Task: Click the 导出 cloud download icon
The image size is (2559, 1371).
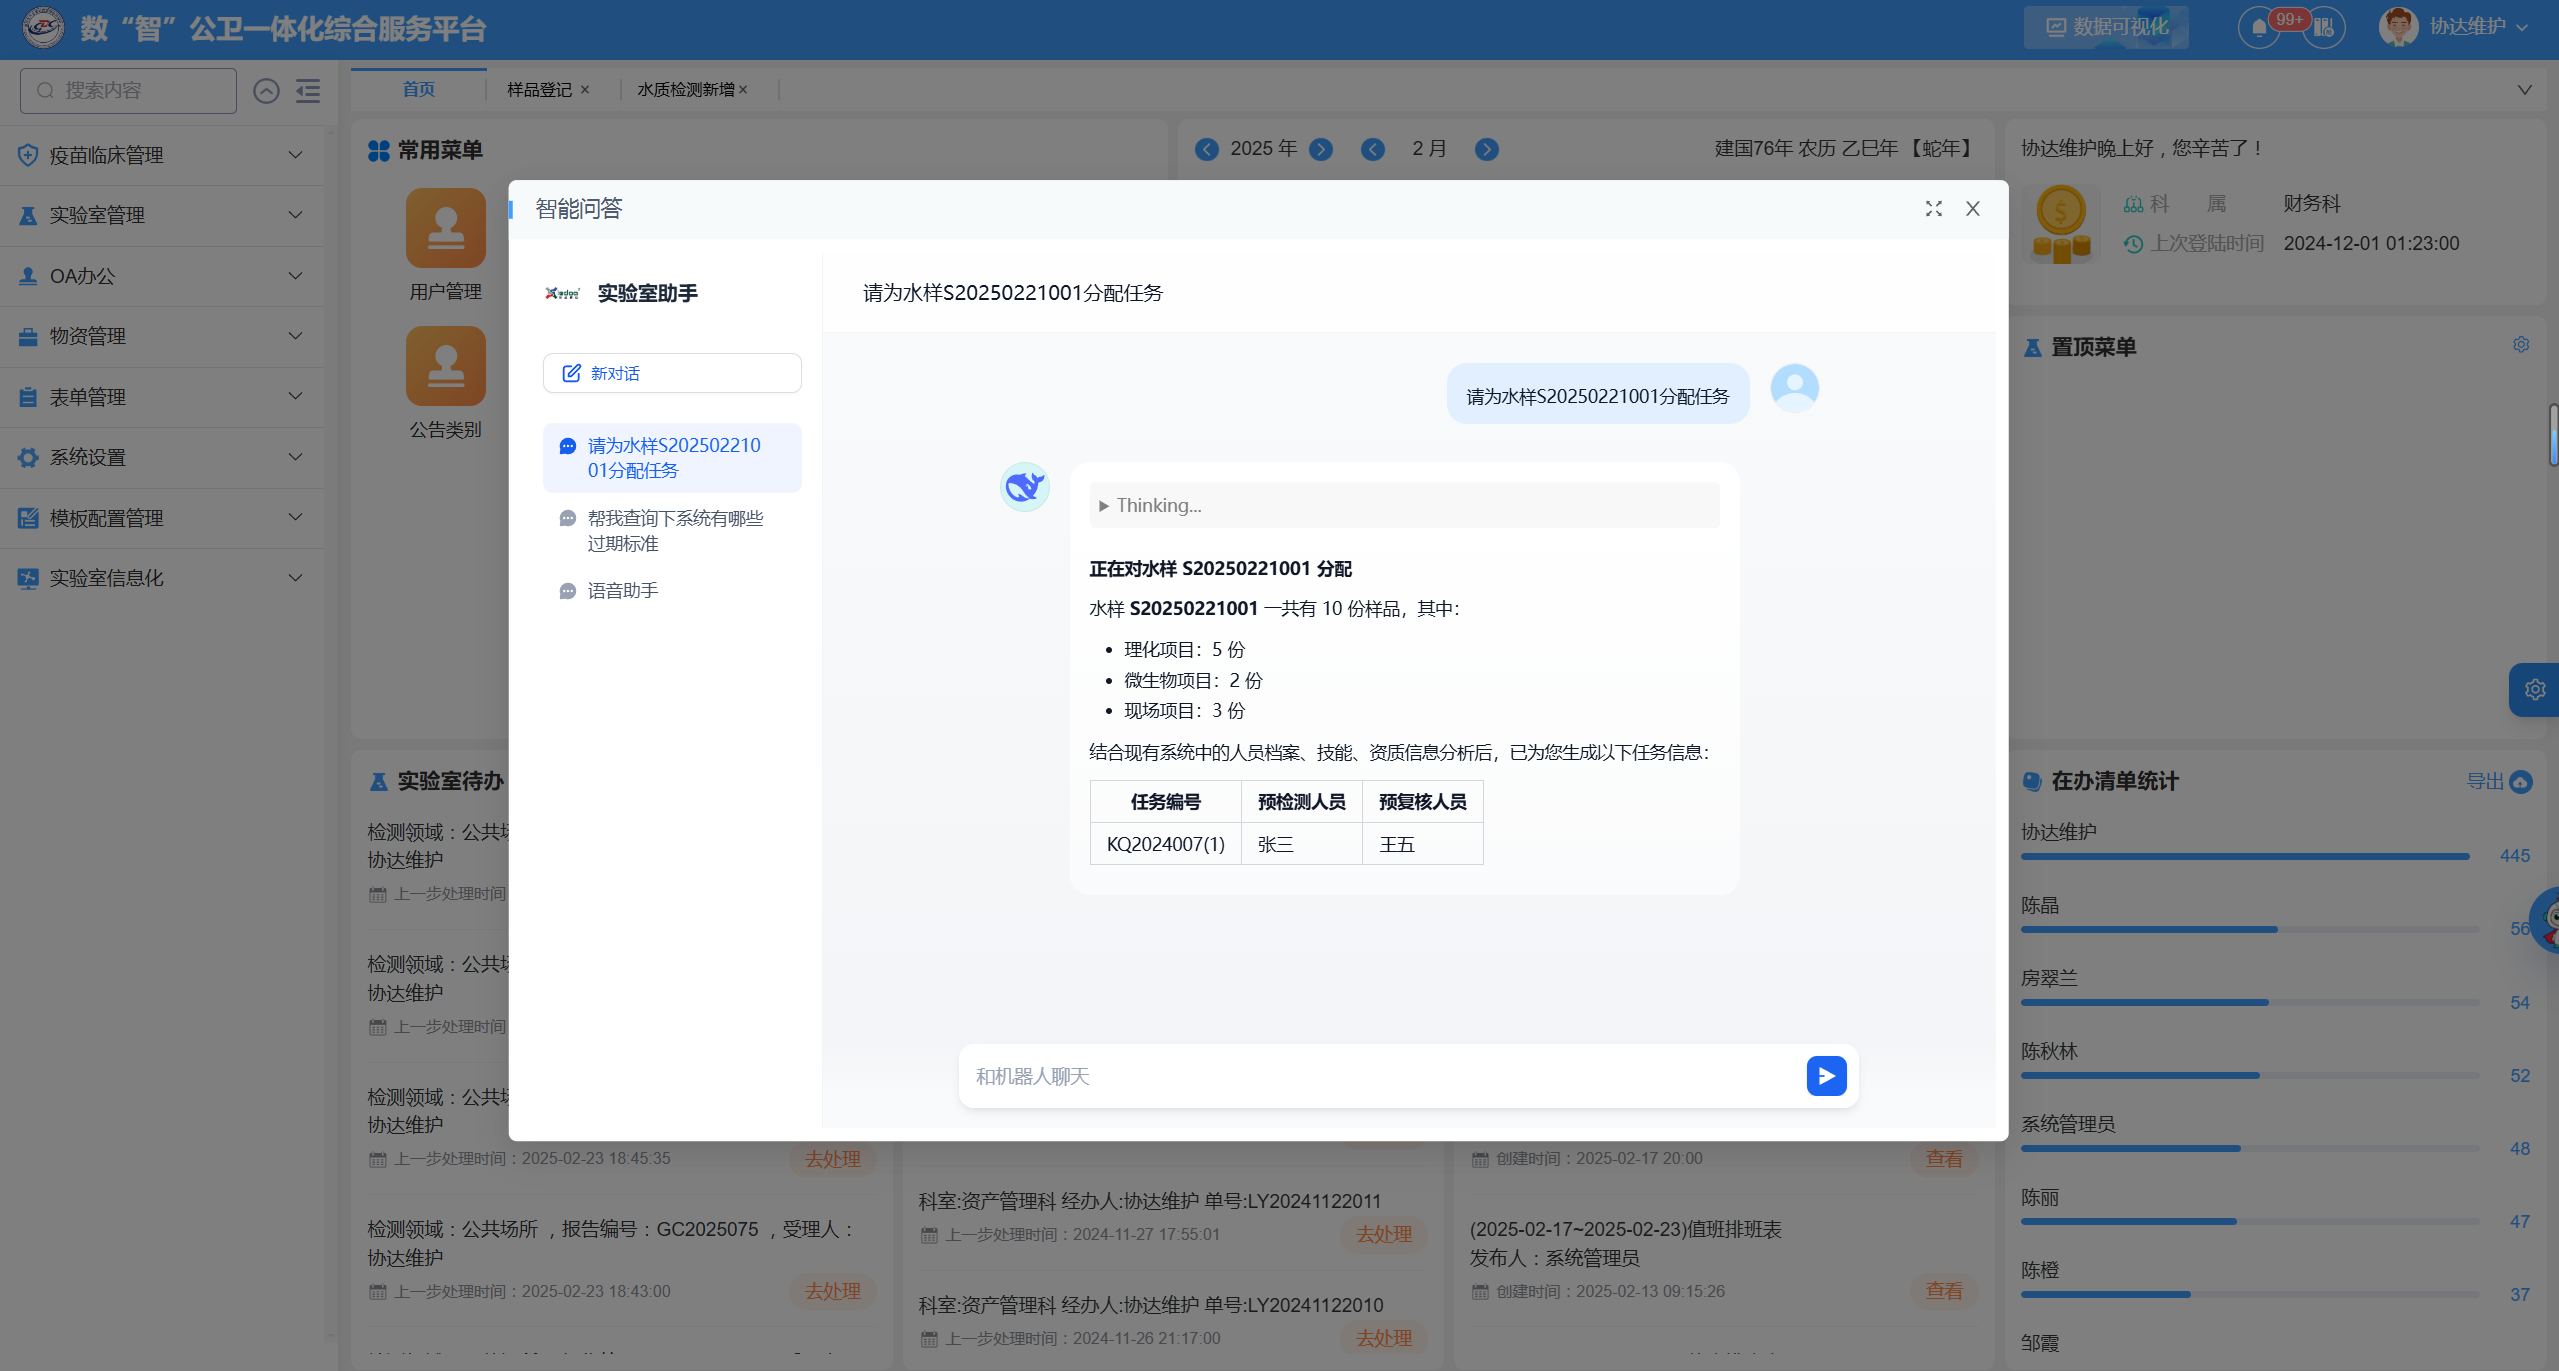Action: pyautogui.click(x=2521, y=782)
